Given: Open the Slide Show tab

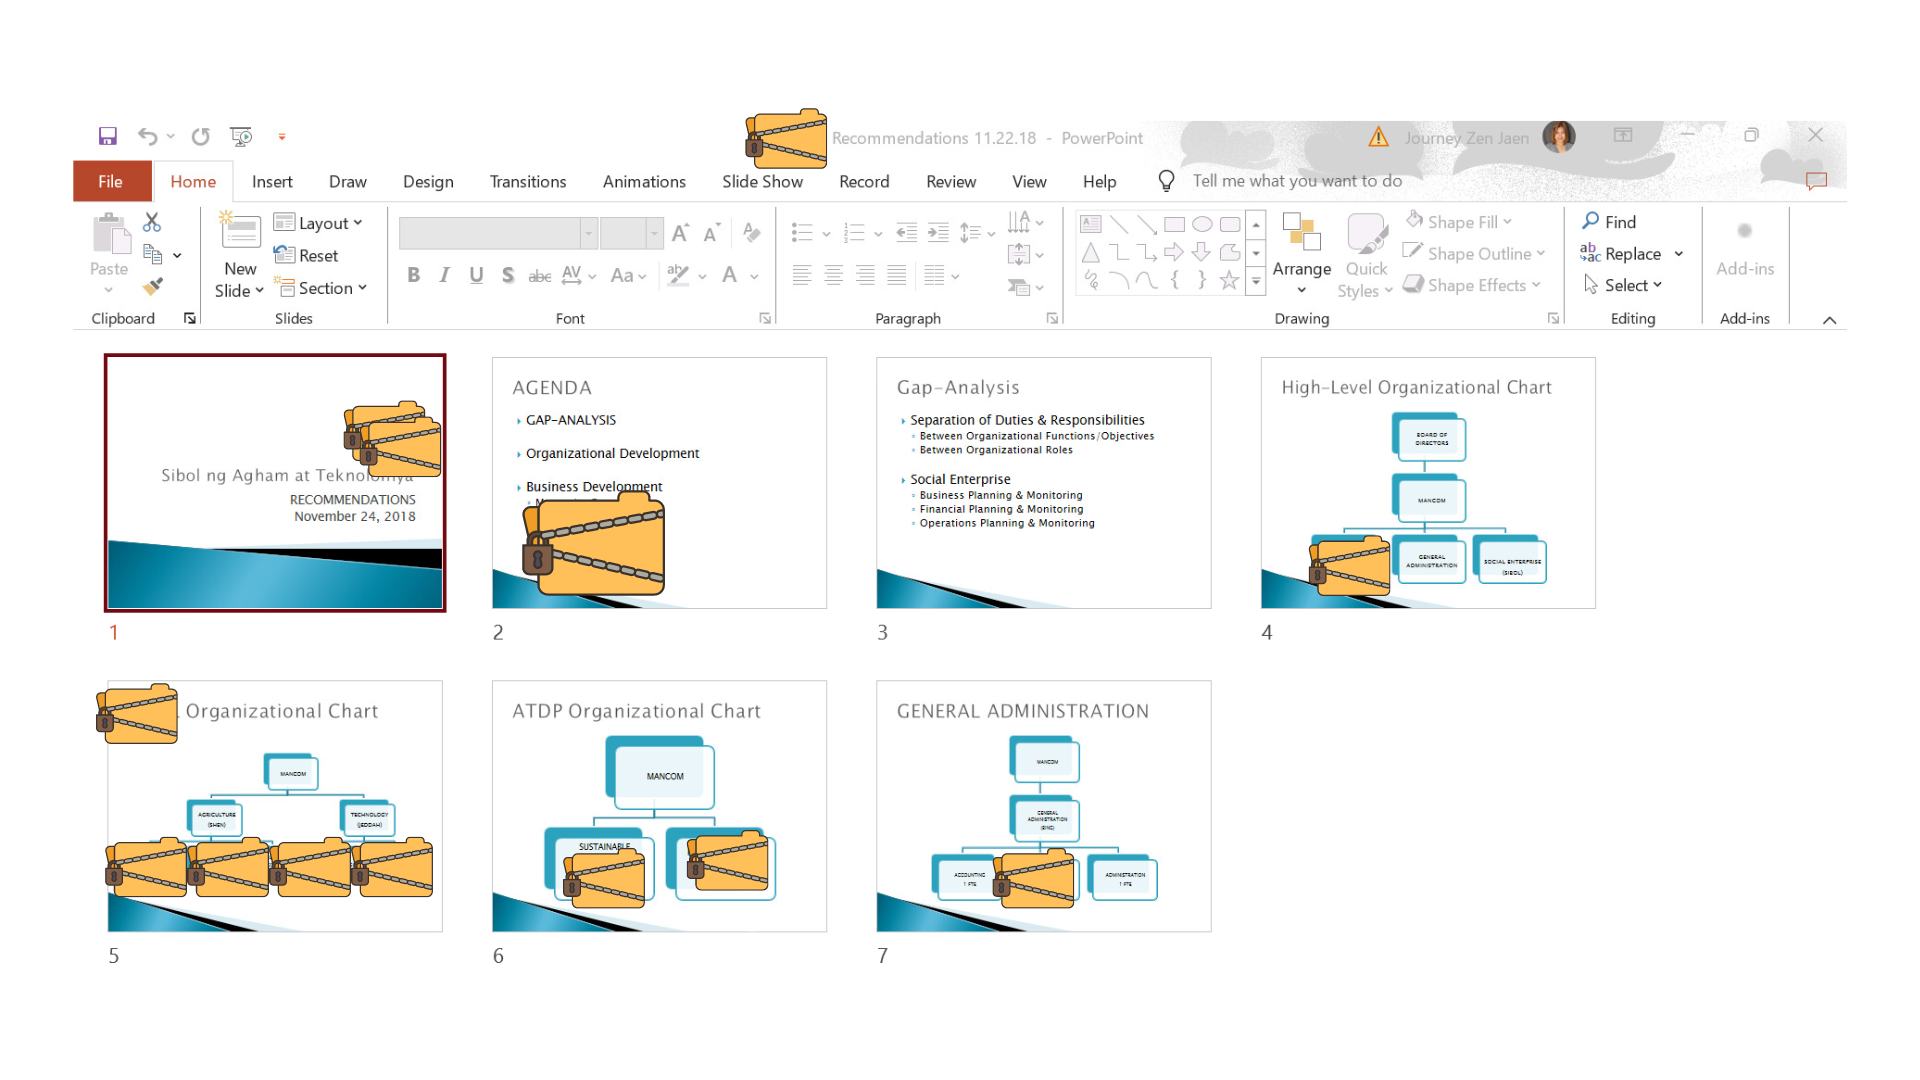Looking at the screenshot, I should (x=762, y=181).
